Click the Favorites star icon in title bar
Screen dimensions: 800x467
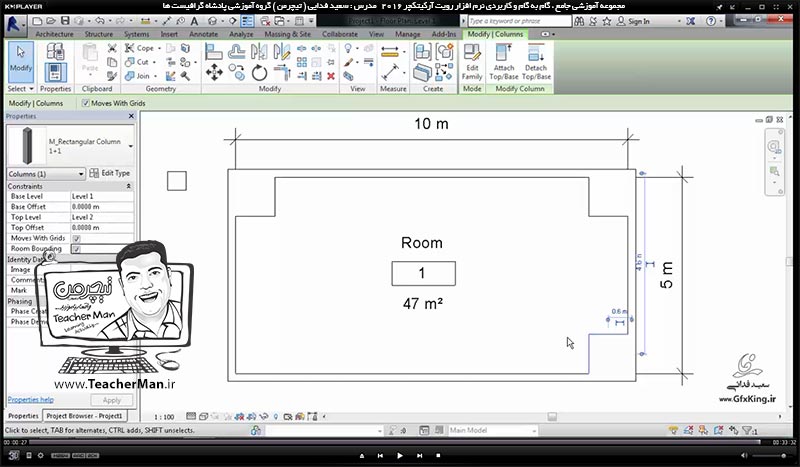pos(607,21)
